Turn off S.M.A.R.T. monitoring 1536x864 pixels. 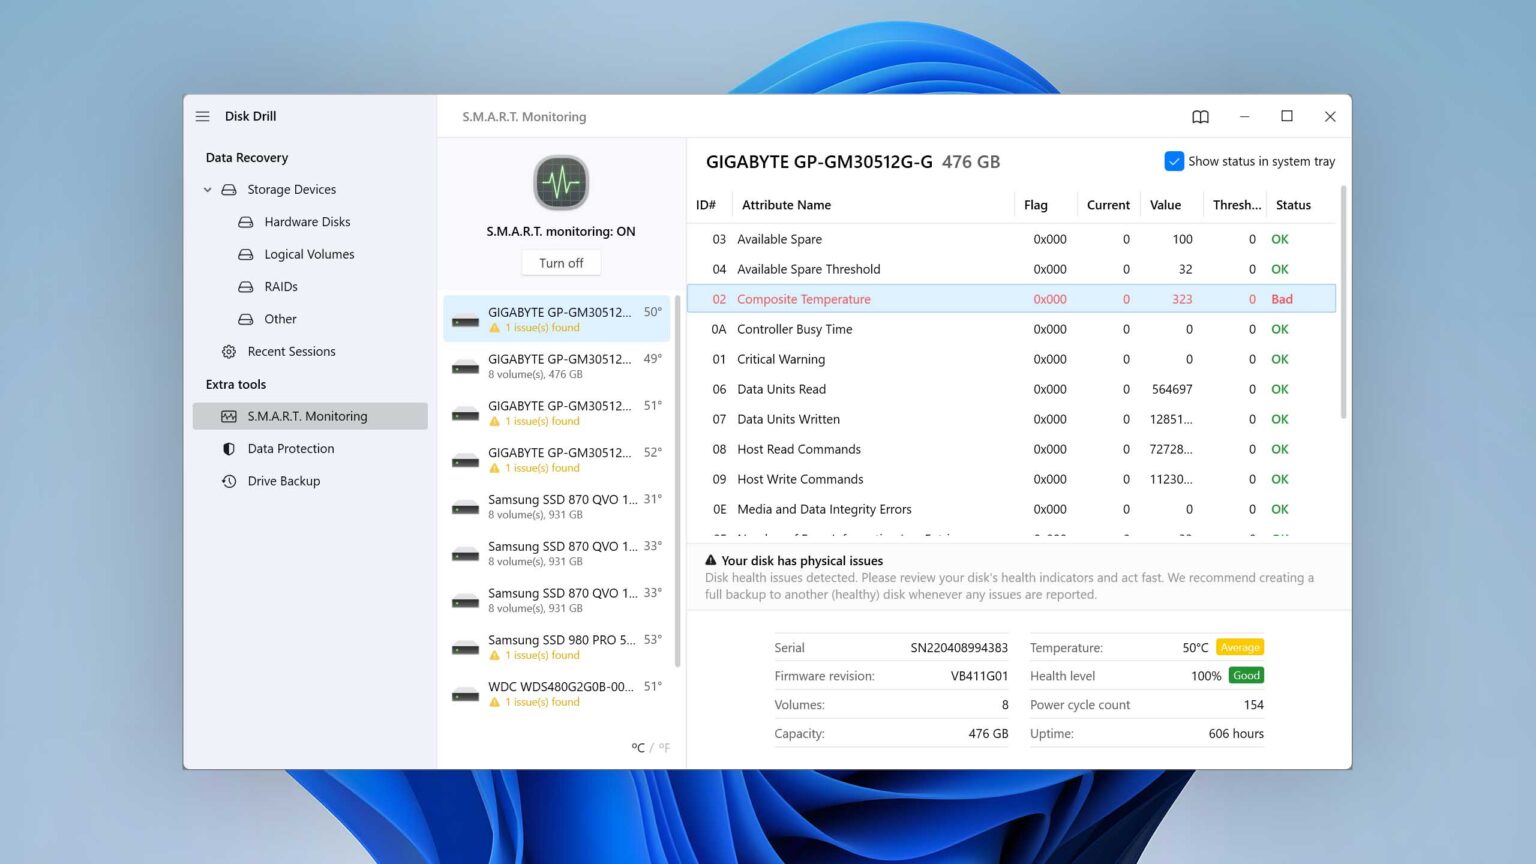coord(560,262)
